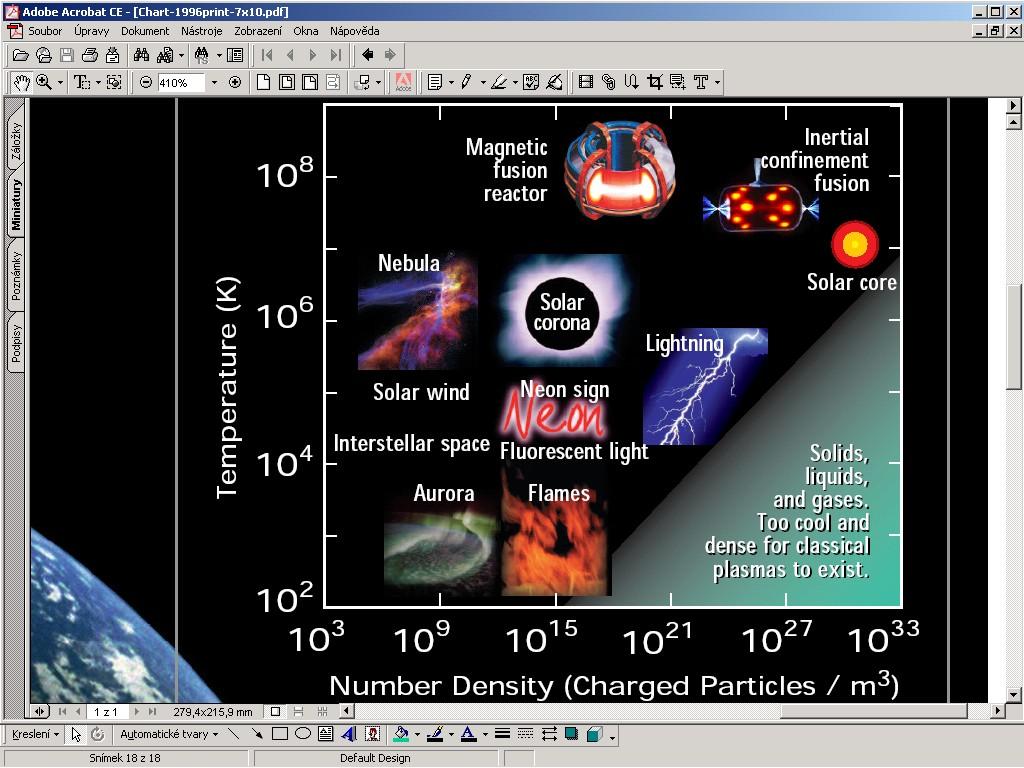Select the Article thread tool

coord(631,82)
